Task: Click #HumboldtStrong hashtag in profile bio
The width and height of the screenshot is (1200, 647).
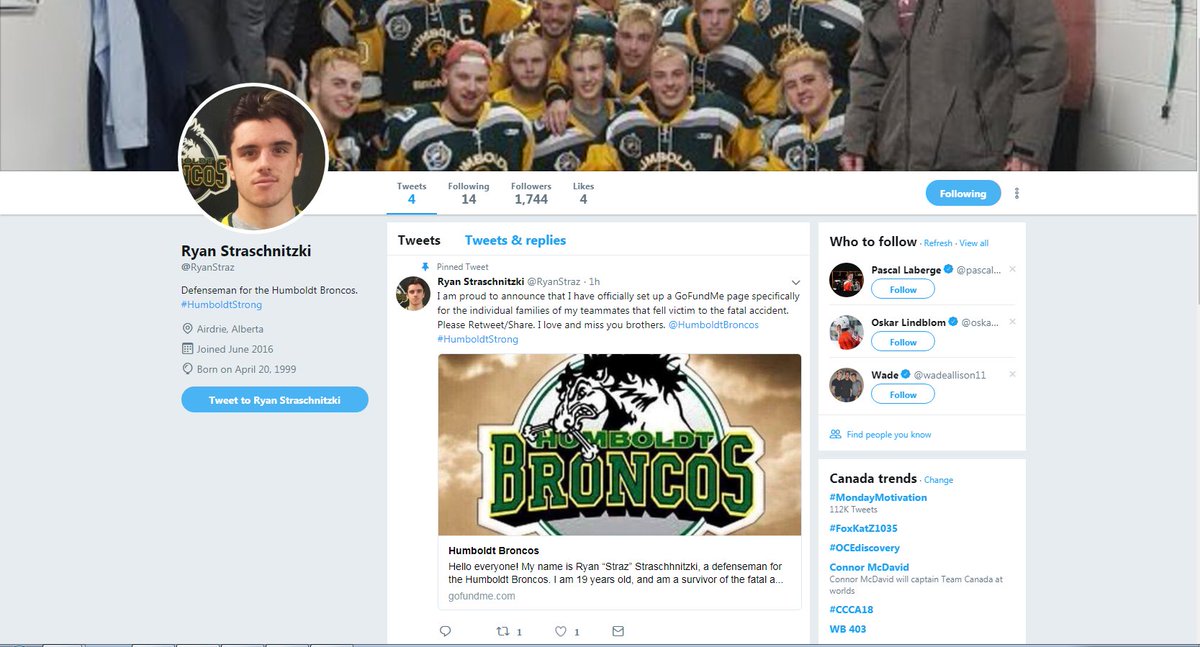Action: [x=221, y=304]
